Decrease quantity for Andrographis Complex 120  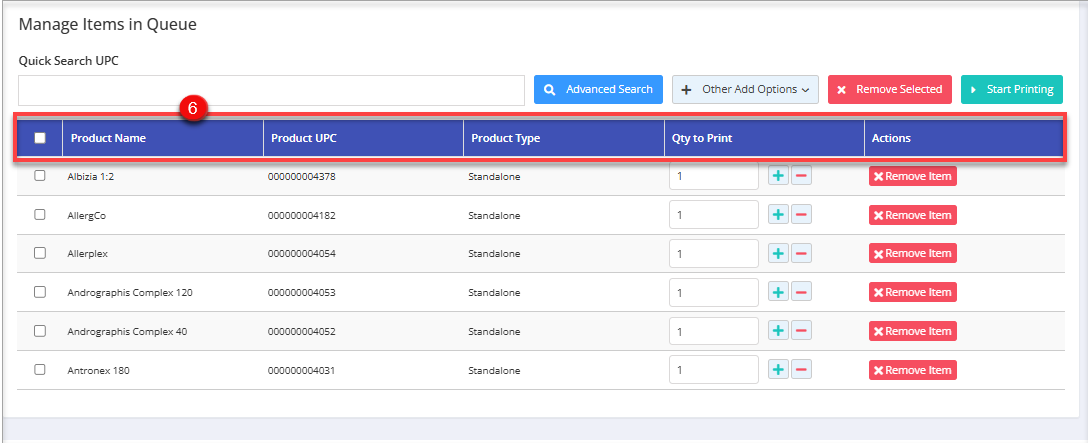click(801, 293)
